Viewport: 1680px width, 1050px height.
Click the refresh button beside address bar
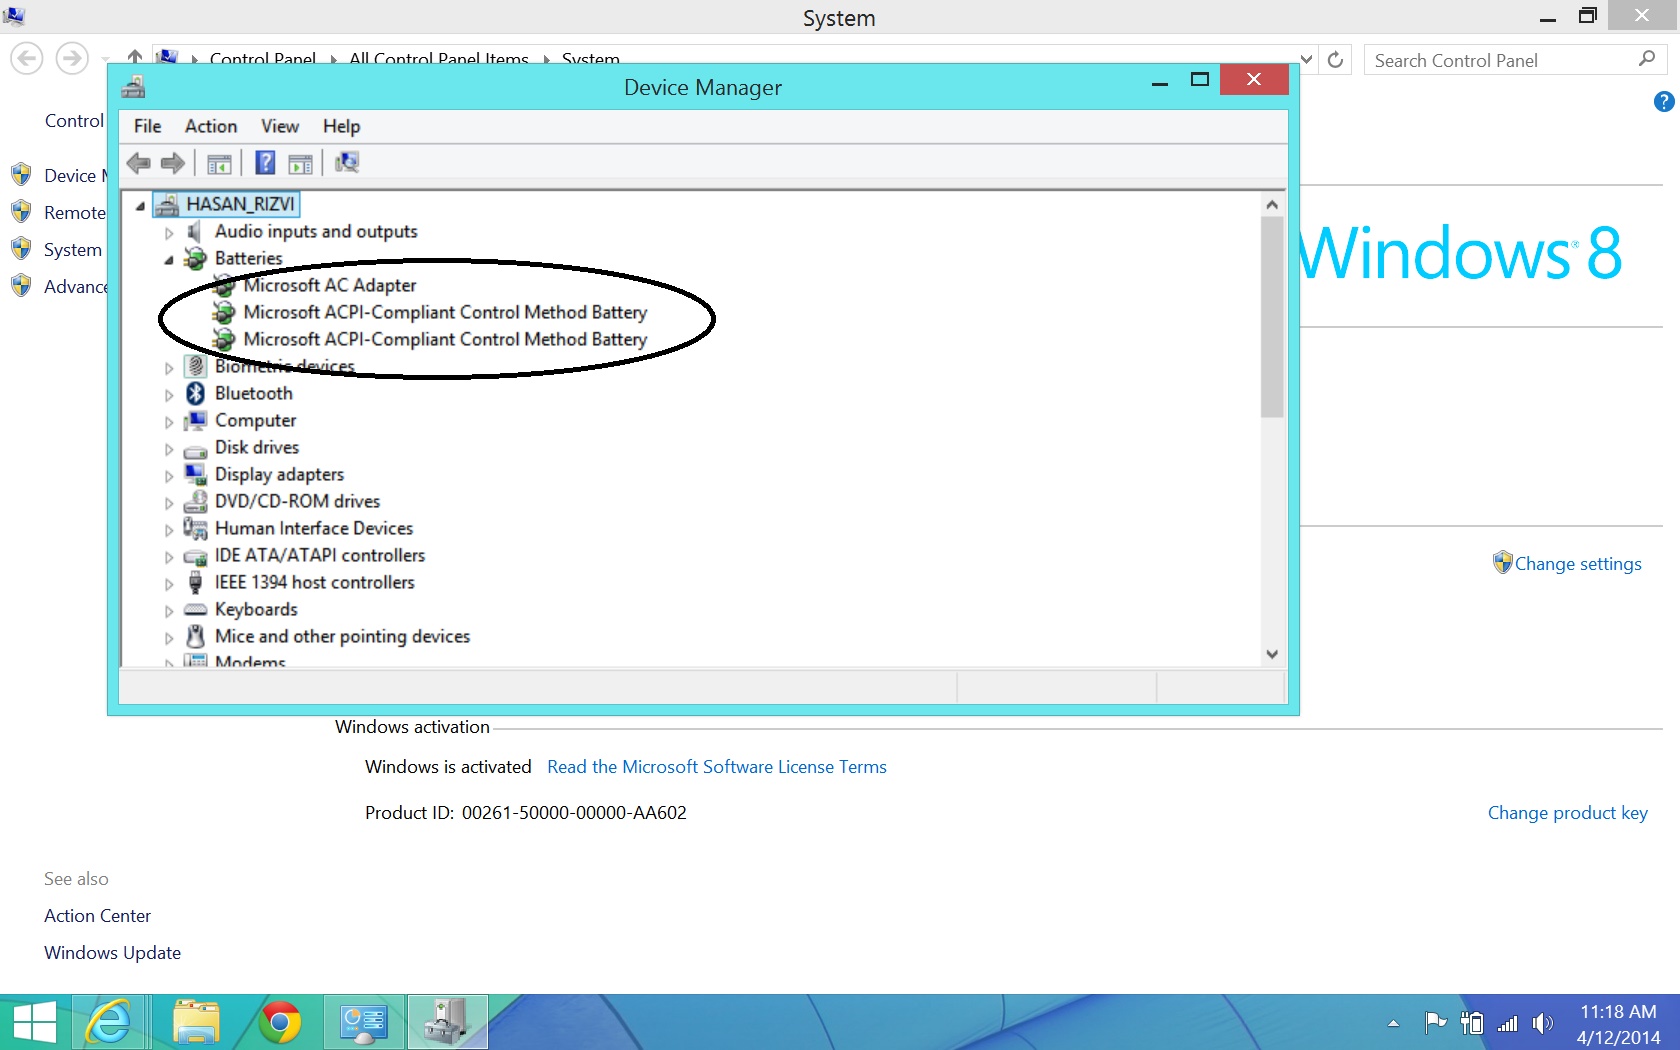(1335, 60)
